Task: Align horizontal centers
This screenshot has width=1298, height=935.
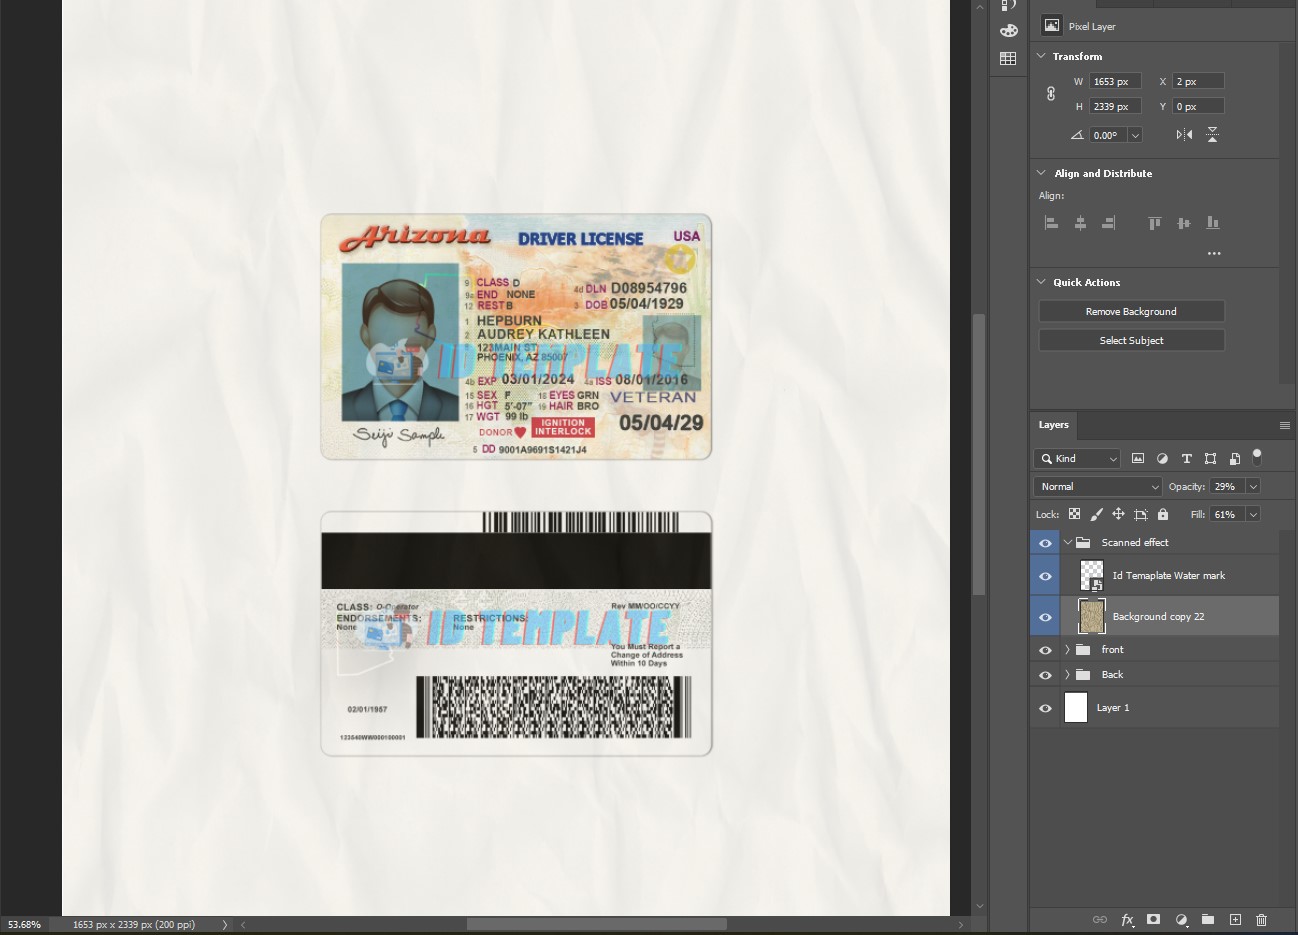Action: point(1080,223)
